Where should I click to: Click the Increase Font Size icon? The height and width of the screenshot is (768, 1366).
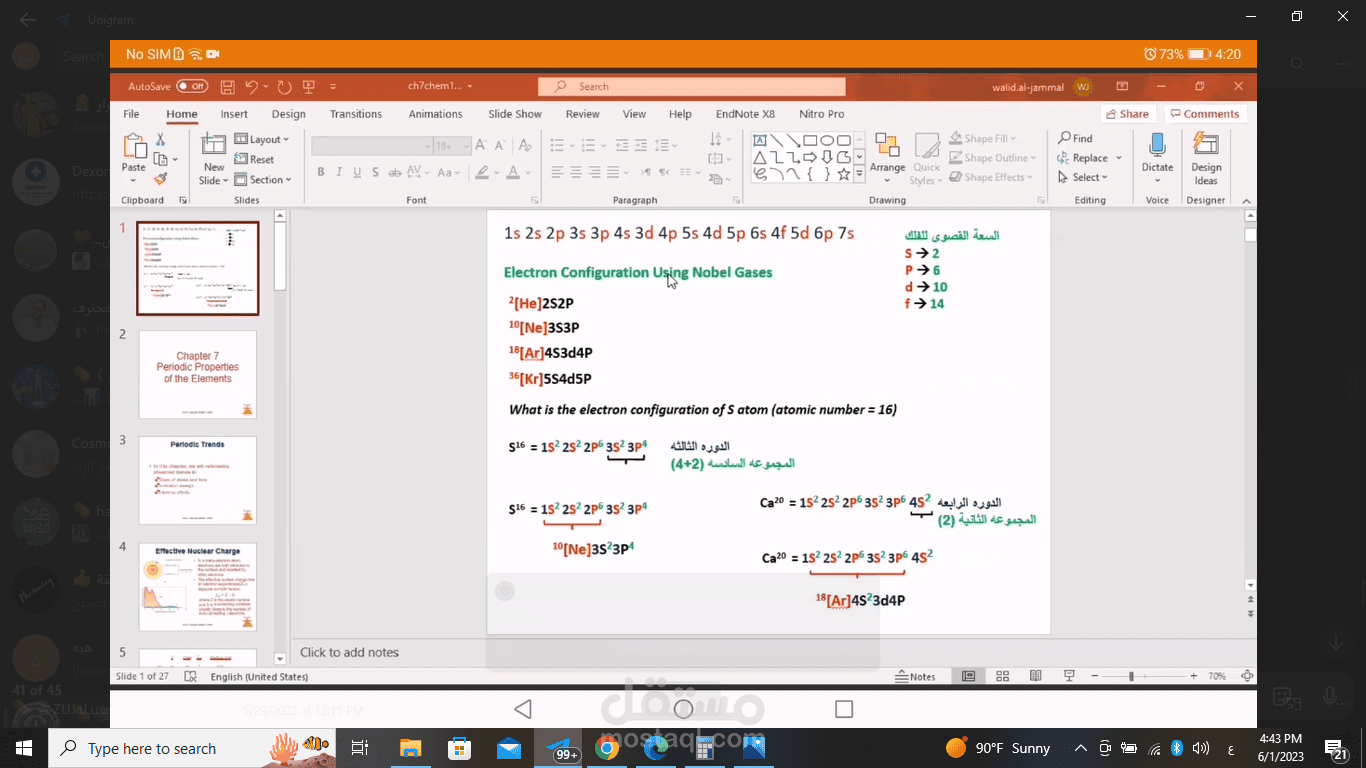point(482,146)
